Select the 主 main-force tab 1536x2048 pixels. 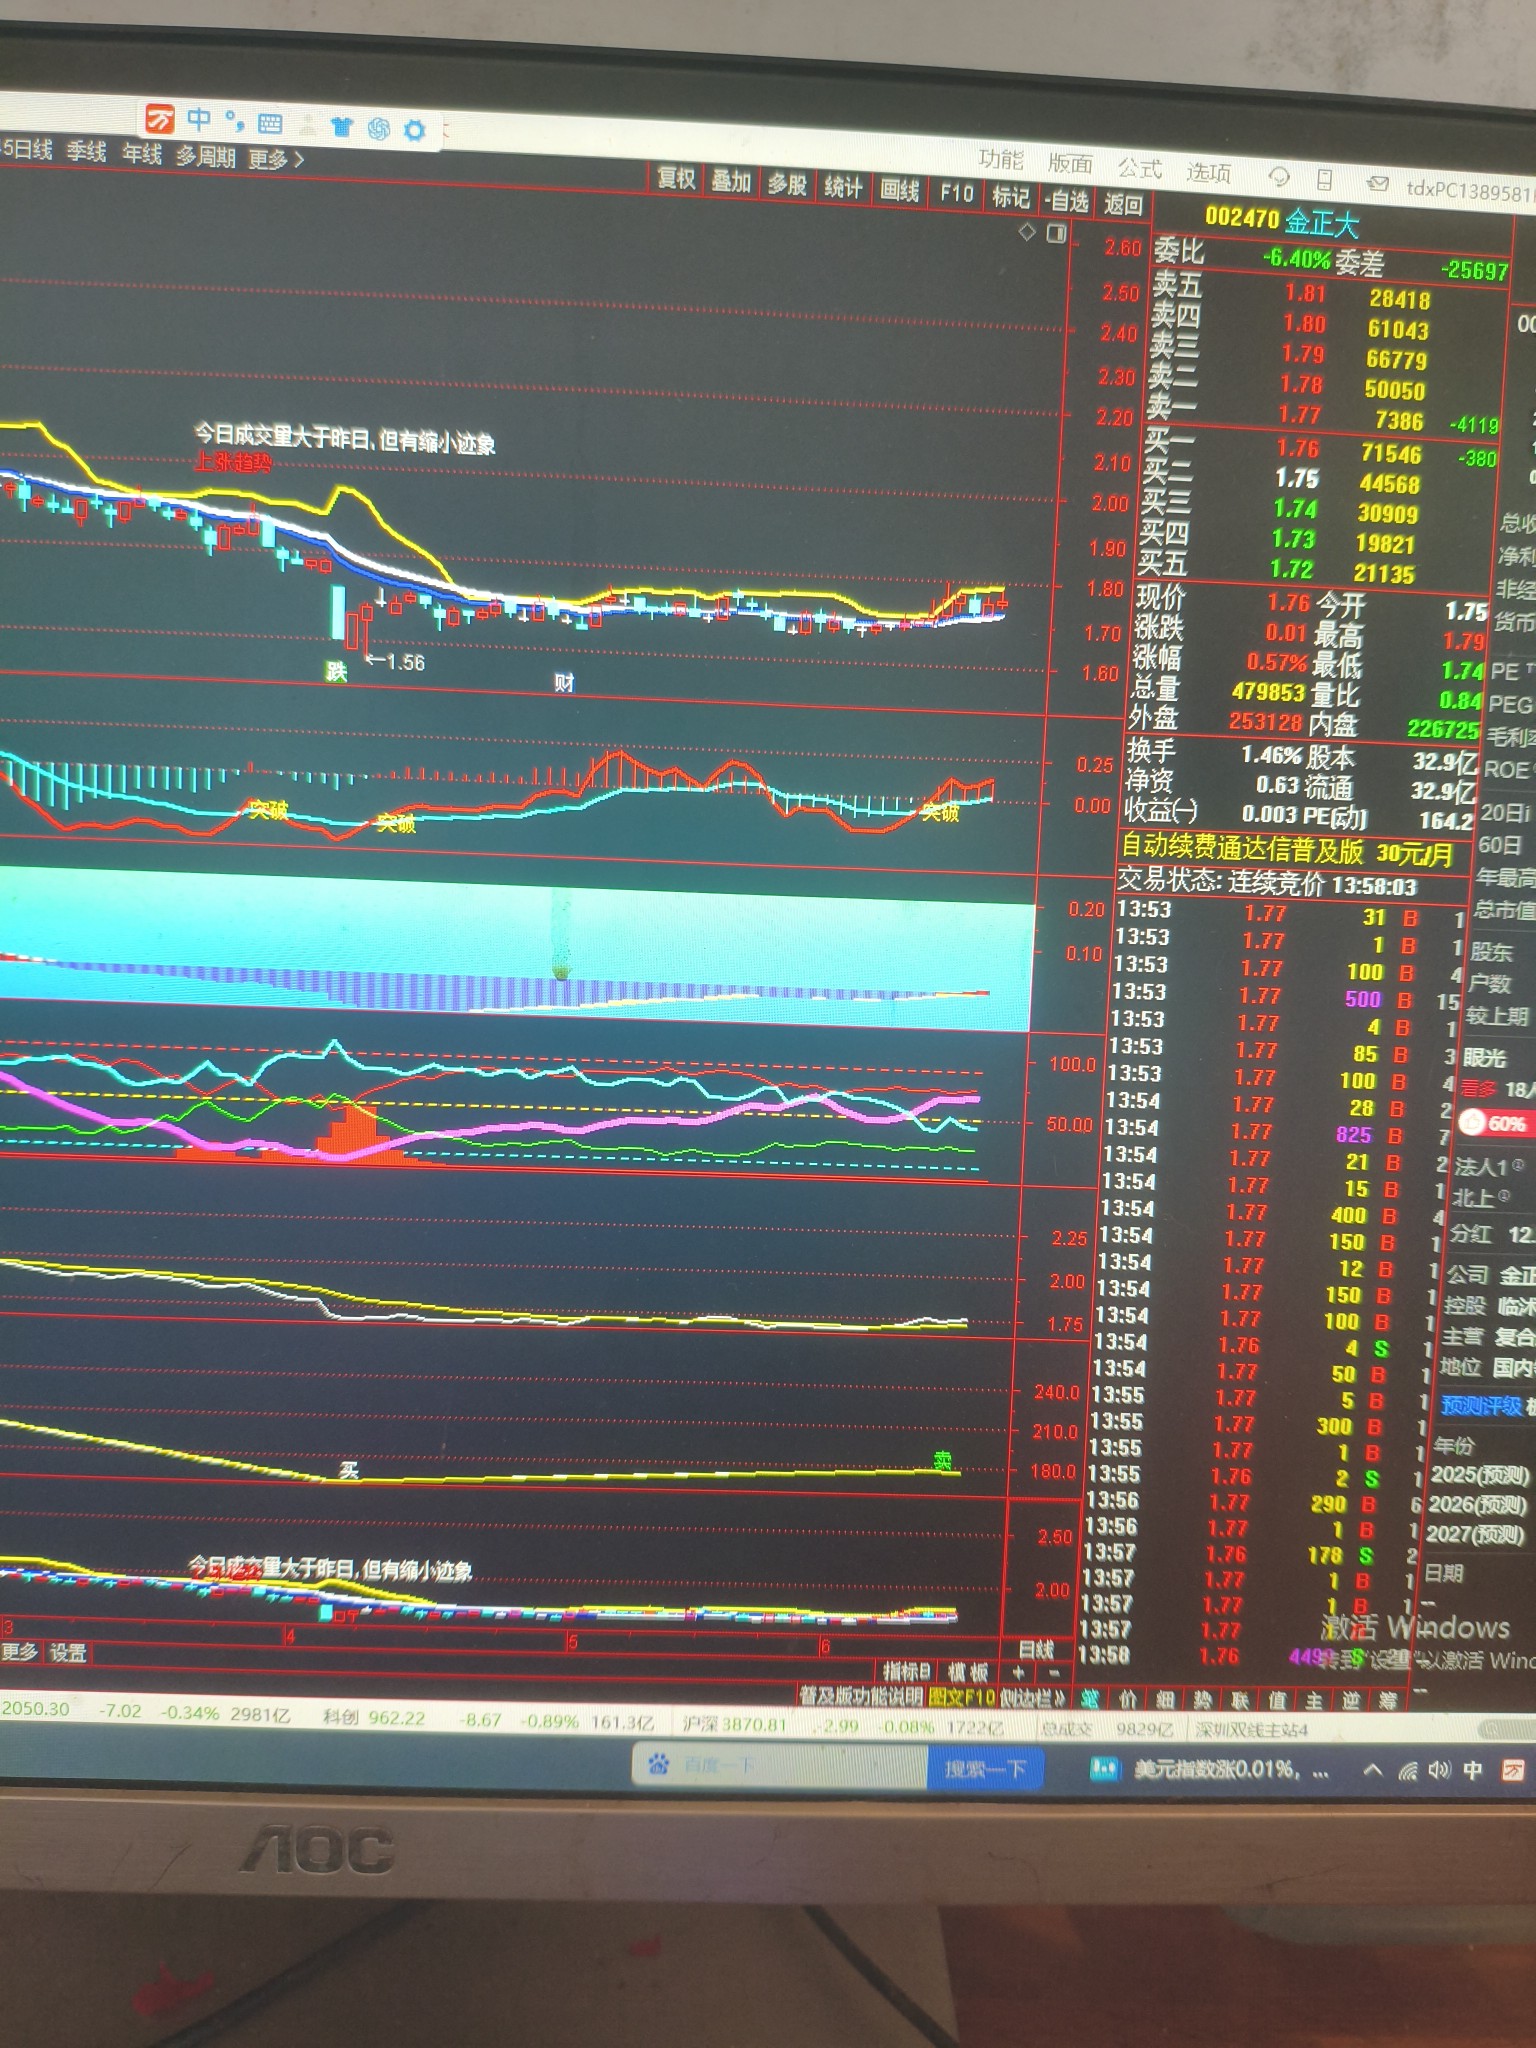click(1314, 1699)
